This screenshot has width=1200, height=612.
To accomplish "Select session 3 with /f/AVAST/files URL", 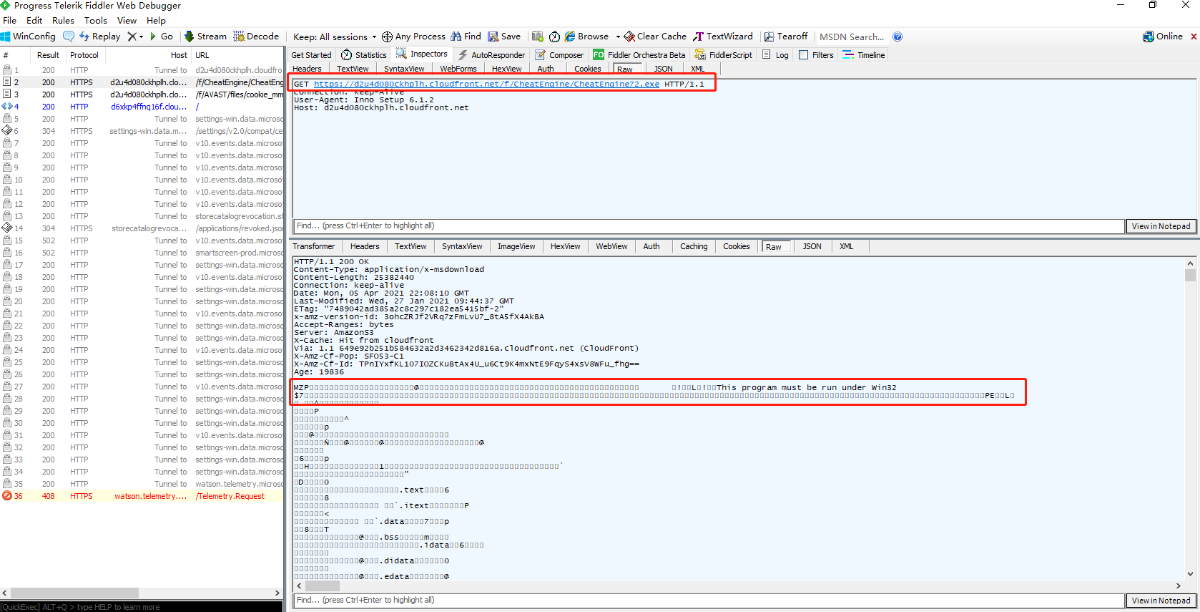I will [x=143, y=94].
